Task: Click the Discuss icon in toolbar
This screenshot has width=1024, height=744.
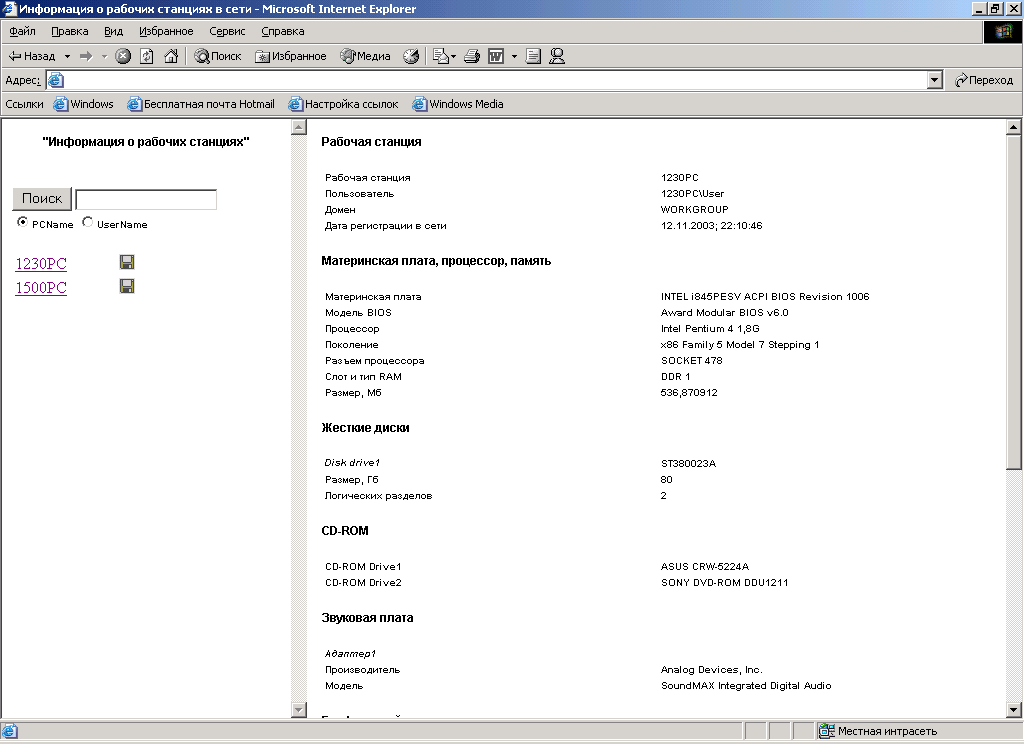Action: [534, 56]
